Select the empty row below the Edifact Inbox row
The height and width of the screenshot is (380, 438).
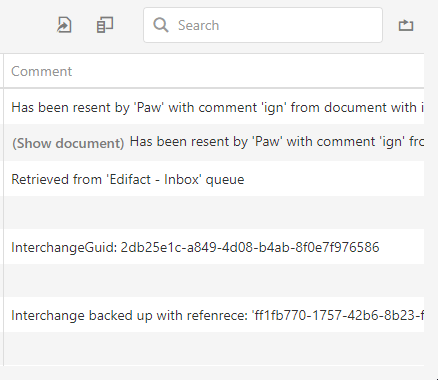(x=214, y=213)
